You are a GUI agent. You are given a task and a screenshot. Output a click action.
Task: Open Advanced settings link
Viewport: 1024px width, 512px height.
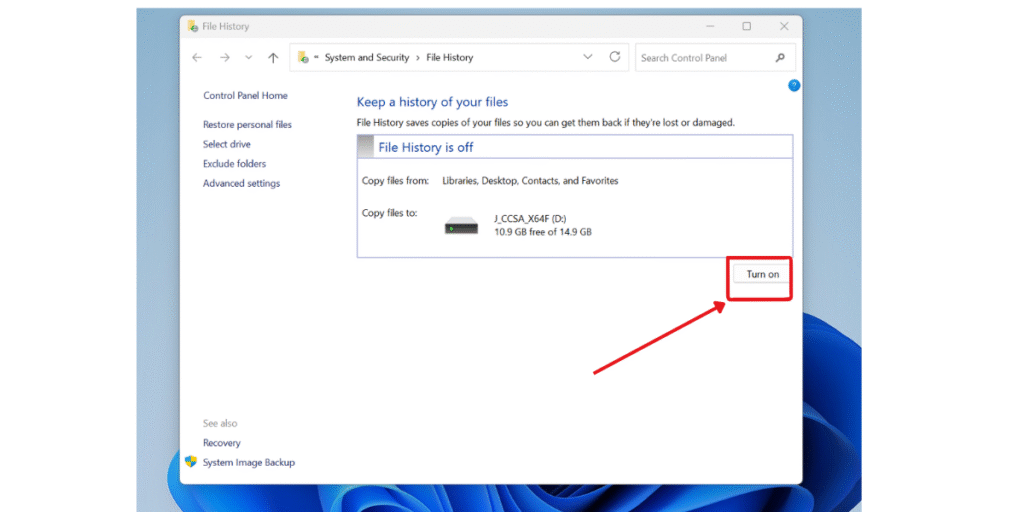241,184
